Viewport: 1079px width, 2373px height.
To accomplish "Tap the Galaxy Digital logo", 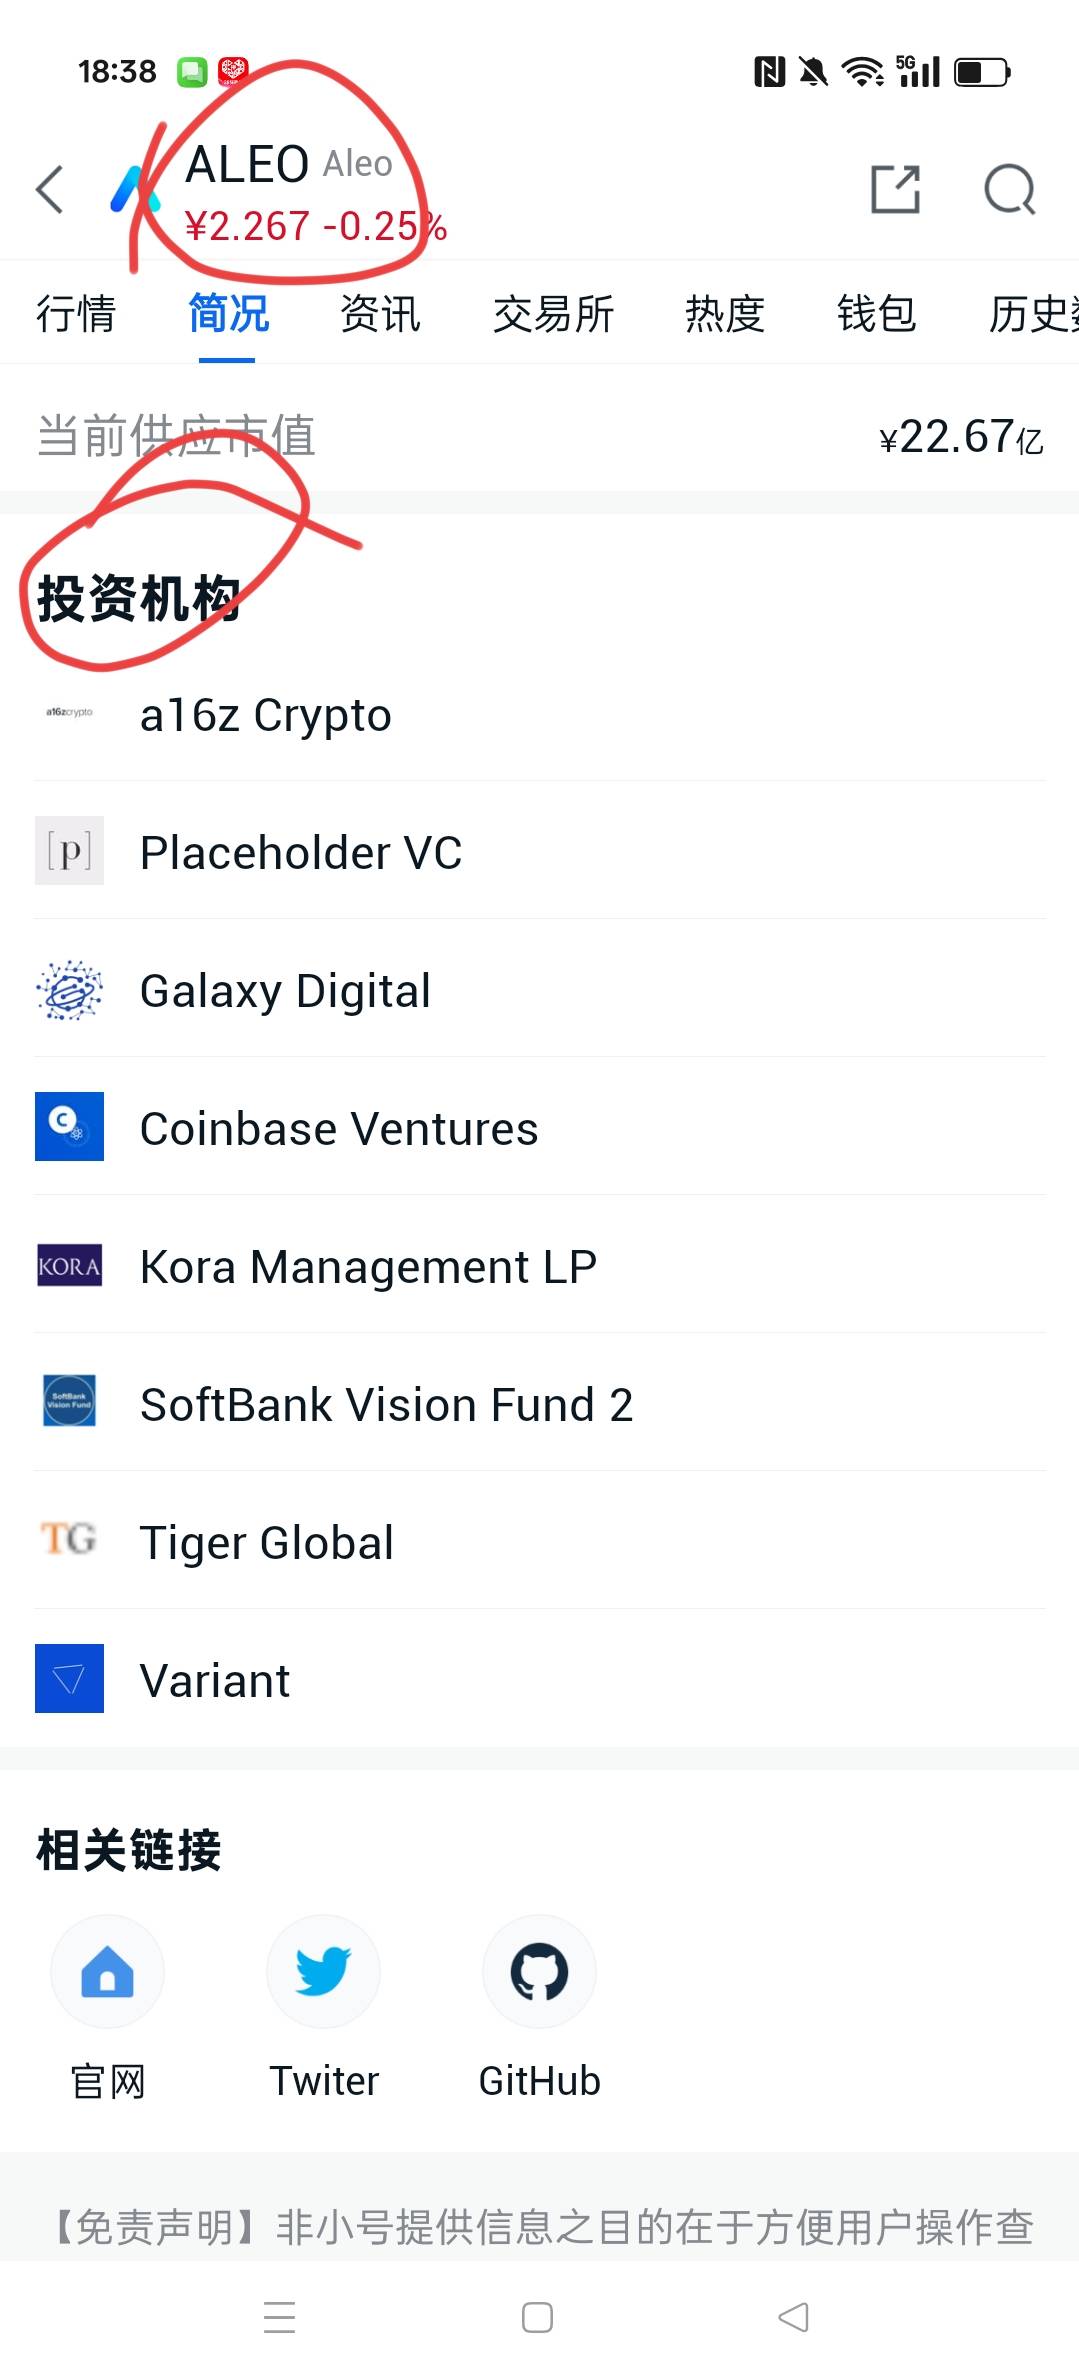I will [x=69, y=990].
